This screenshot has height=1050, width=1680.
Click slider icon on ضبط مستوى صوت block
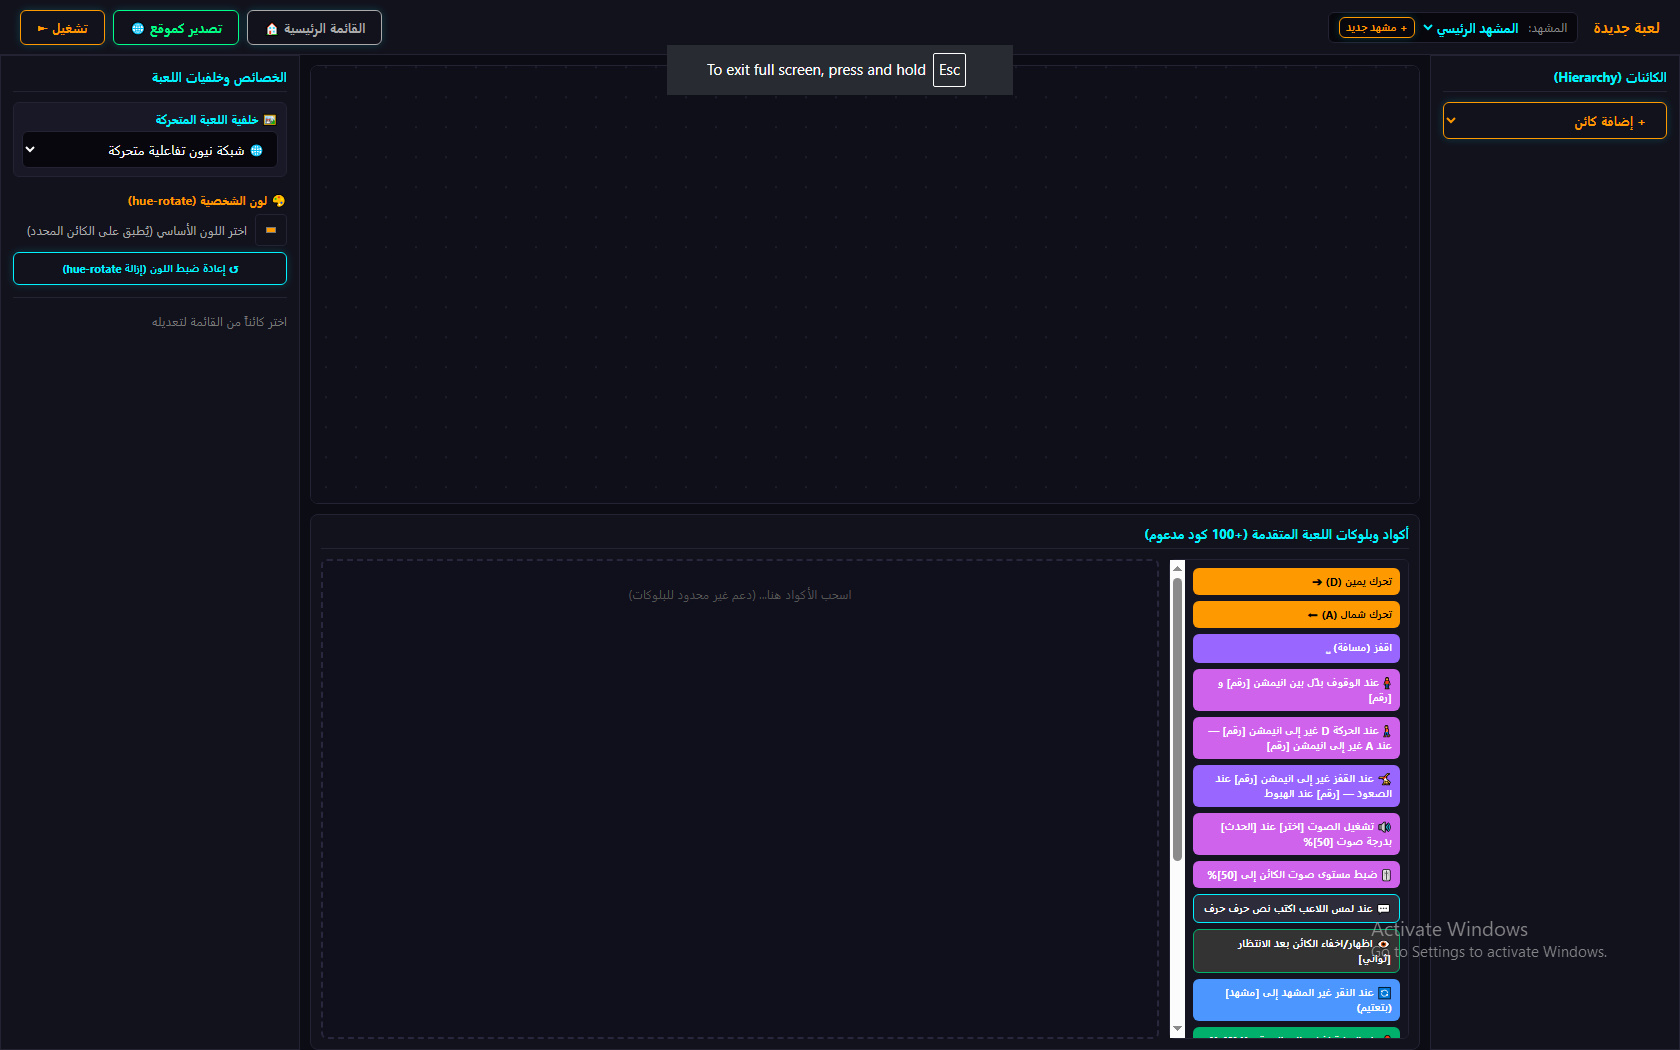(x=1386, y=875)
